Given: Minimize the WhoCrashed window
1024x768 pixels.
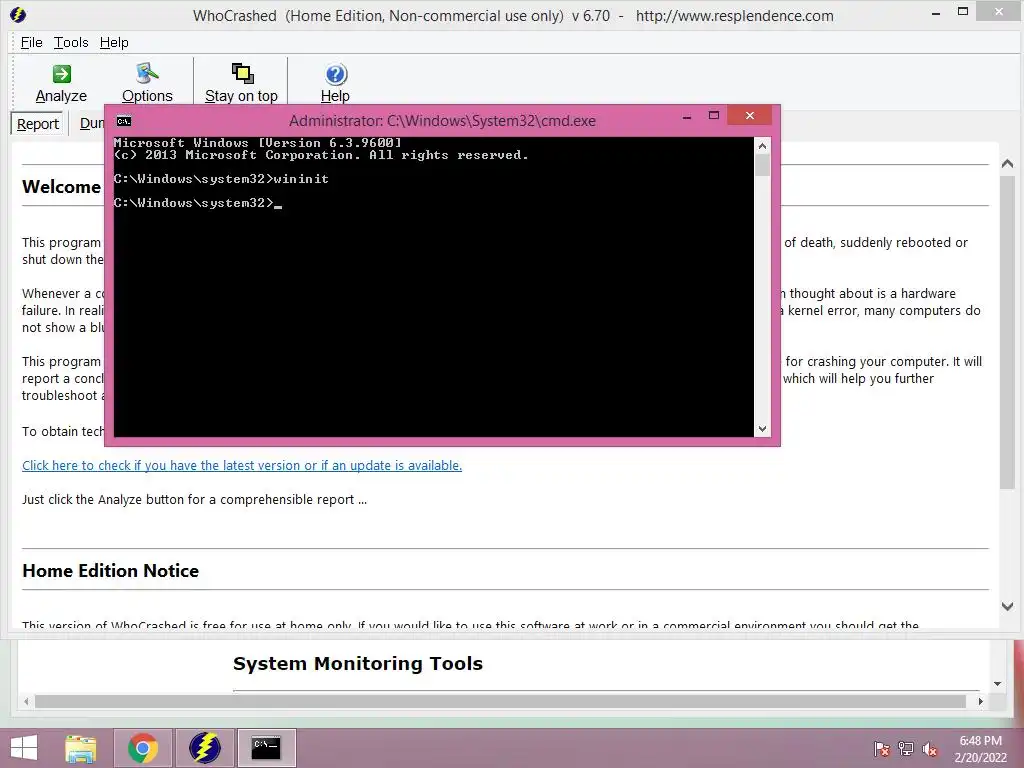Looking at the screenshot, I should point(935,12).
